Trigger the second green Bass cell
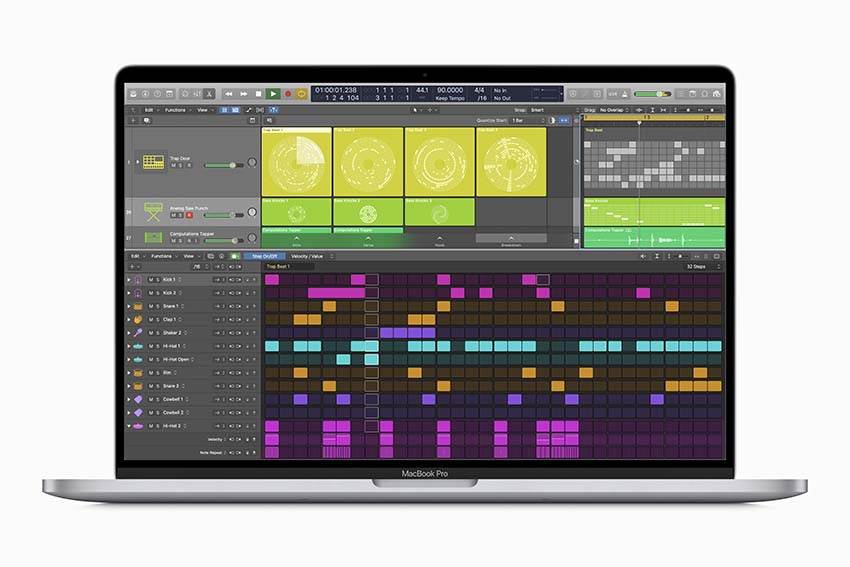Viewport: 850px width, 567px height. pyautogui.click(x=368, y=212)
